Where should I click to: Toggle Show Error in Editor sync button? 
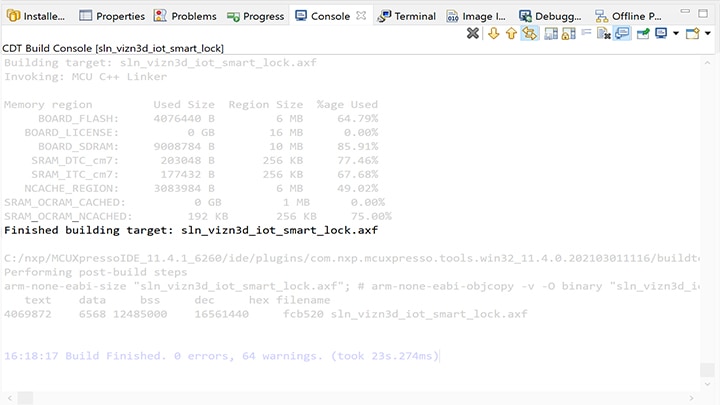point(530,34)
